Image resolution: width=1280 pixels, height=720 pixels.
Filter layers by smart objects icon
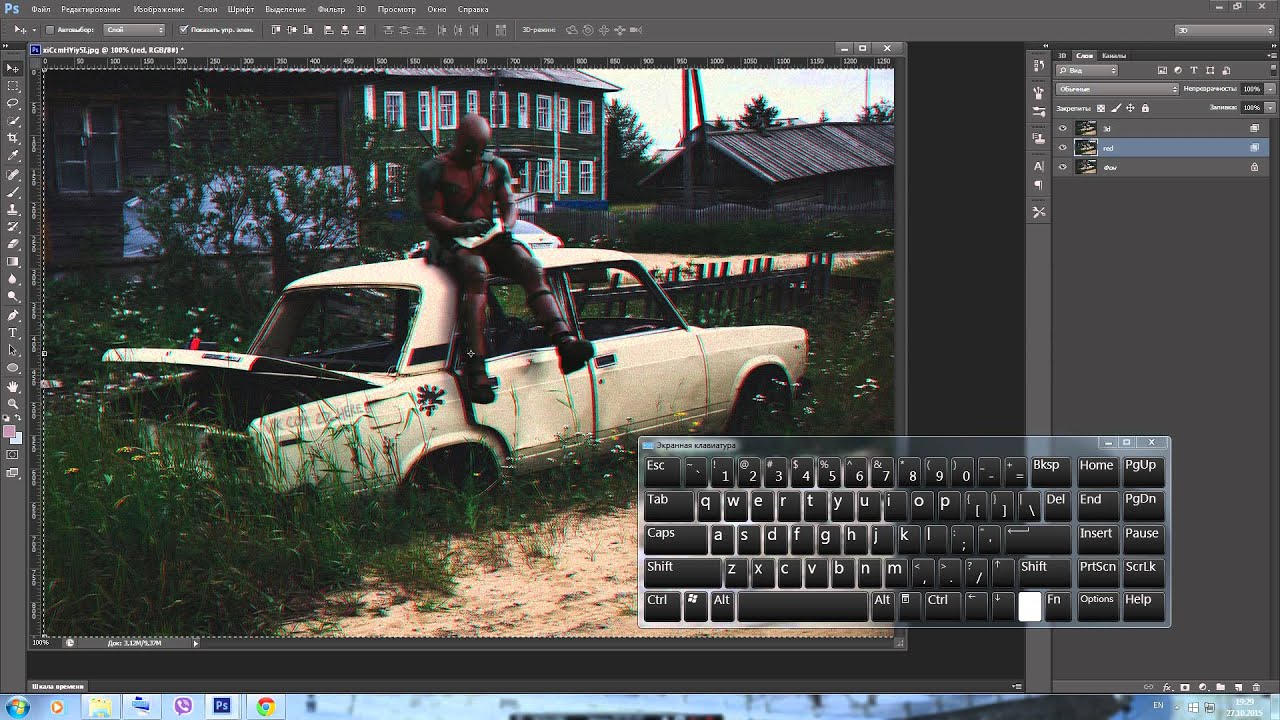1226,70
